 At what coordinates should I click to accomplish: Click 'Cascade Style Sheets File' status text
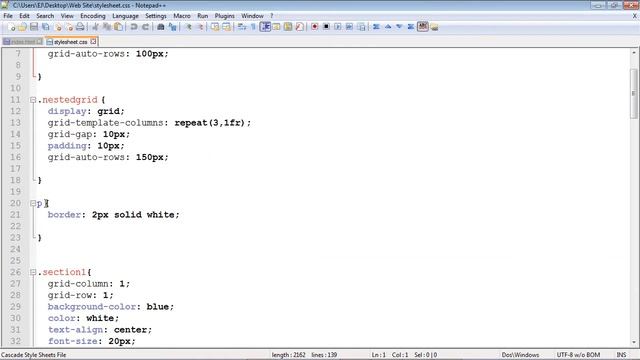click(33, 355)
